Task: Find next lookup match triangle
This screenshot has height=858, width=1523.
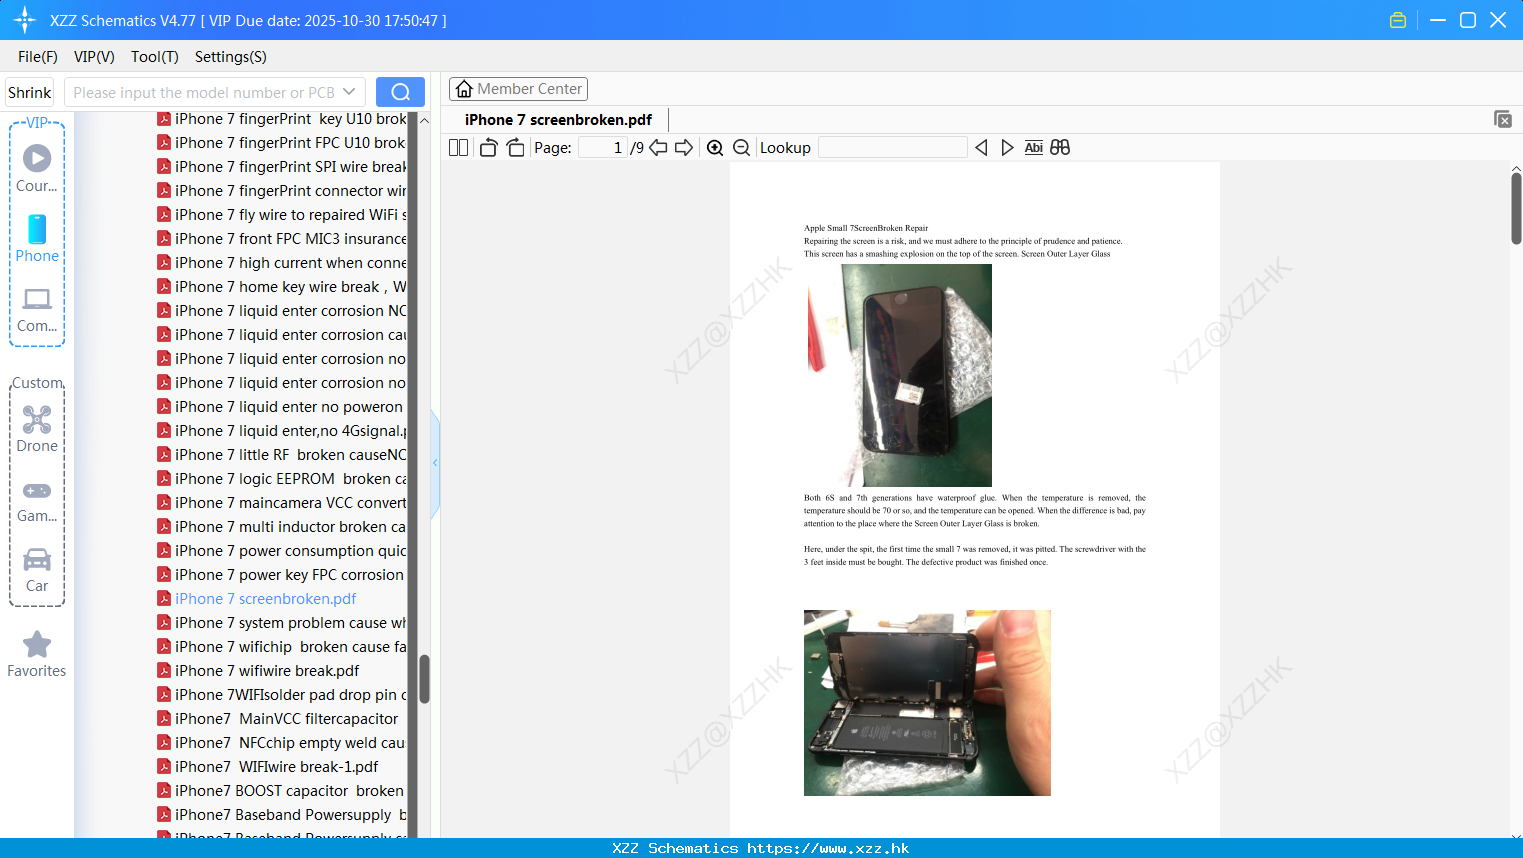Action: tap(1007, 148)
